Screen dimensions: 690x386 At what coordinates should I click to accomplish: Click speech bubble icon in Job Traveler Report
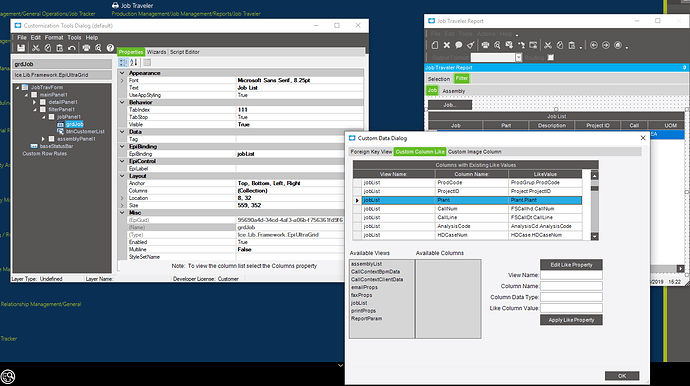click(459, 45)
